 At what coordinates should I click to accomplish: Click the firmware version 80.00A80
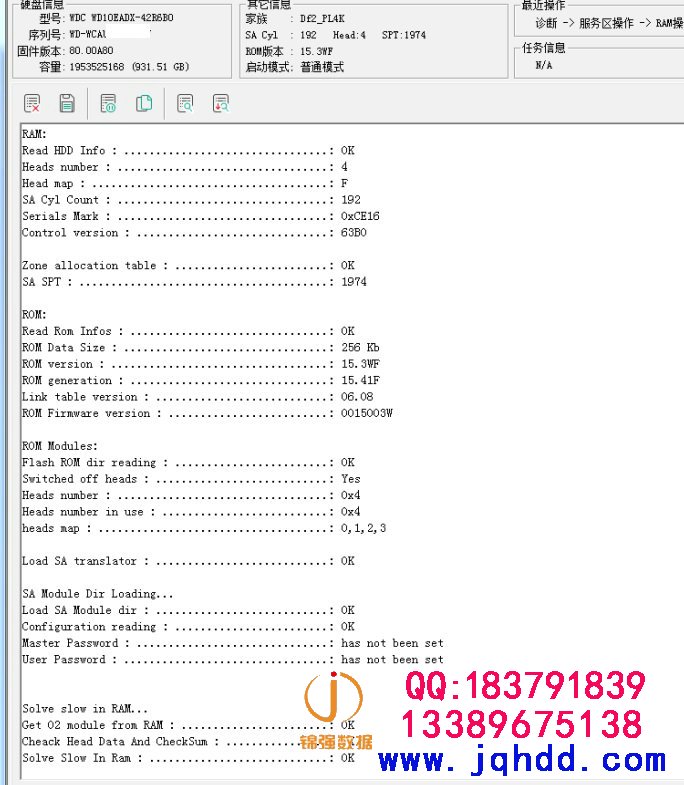coord(91,51)
